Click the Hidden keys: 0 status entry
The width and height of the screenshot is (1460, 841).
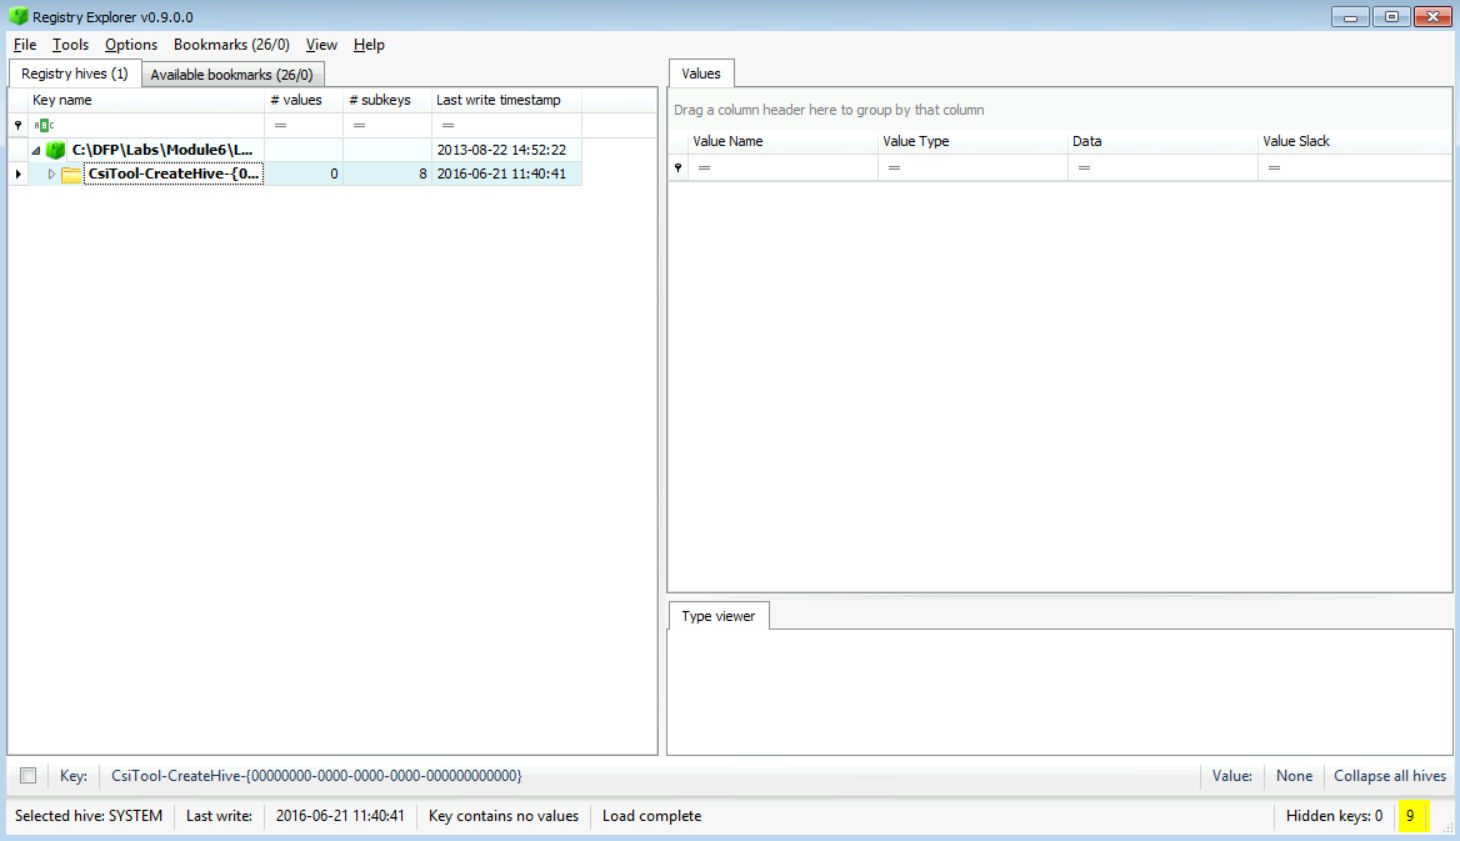(x=1334, y=816)
